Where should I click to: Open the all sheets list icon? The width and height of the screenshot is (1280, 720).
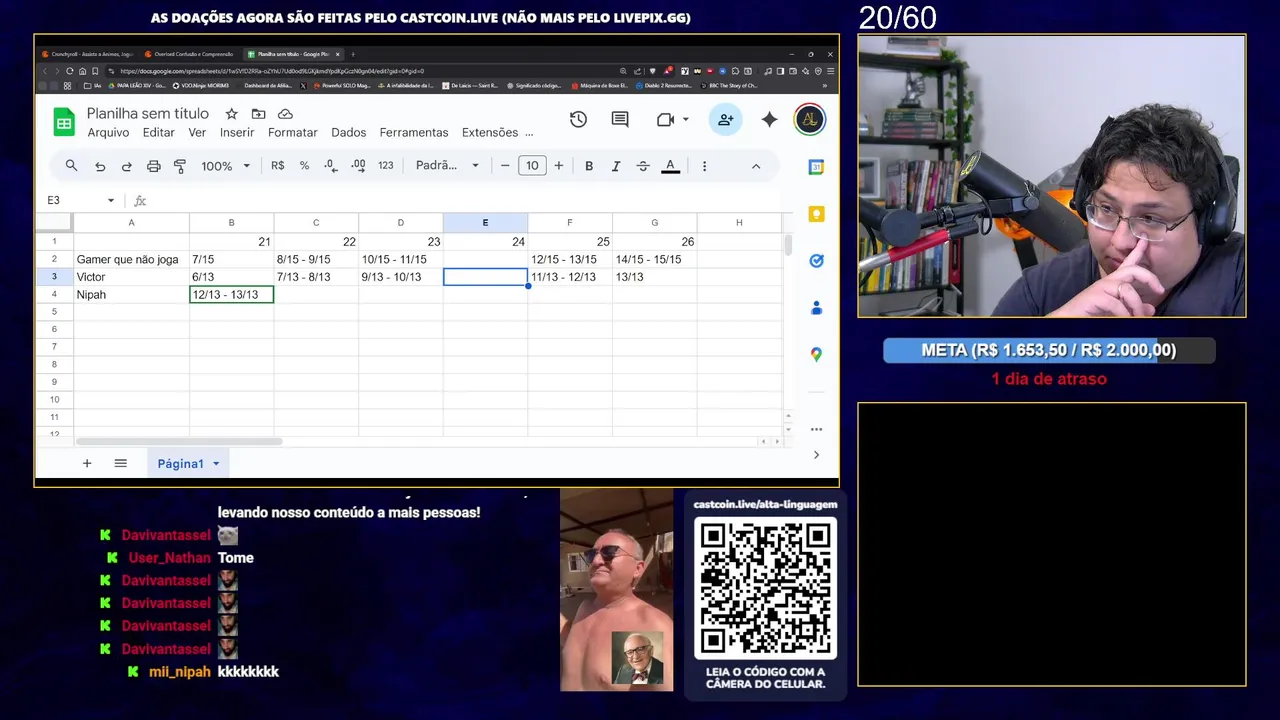point(120,463)
